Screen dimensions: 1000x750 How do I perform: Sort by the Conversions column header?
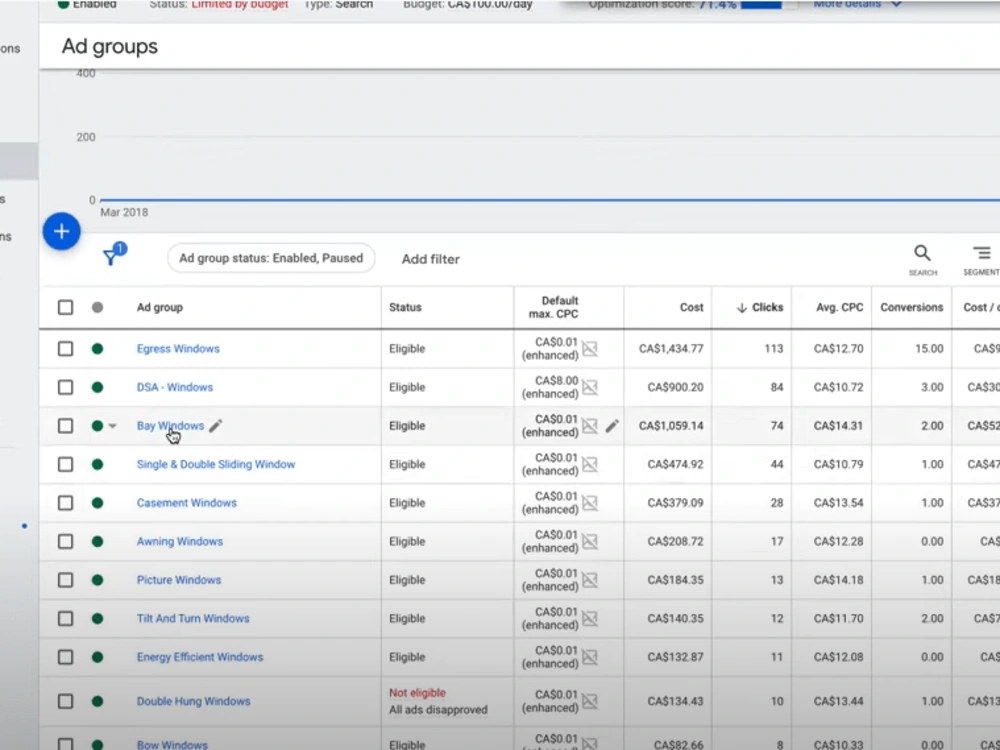(911, 307)
